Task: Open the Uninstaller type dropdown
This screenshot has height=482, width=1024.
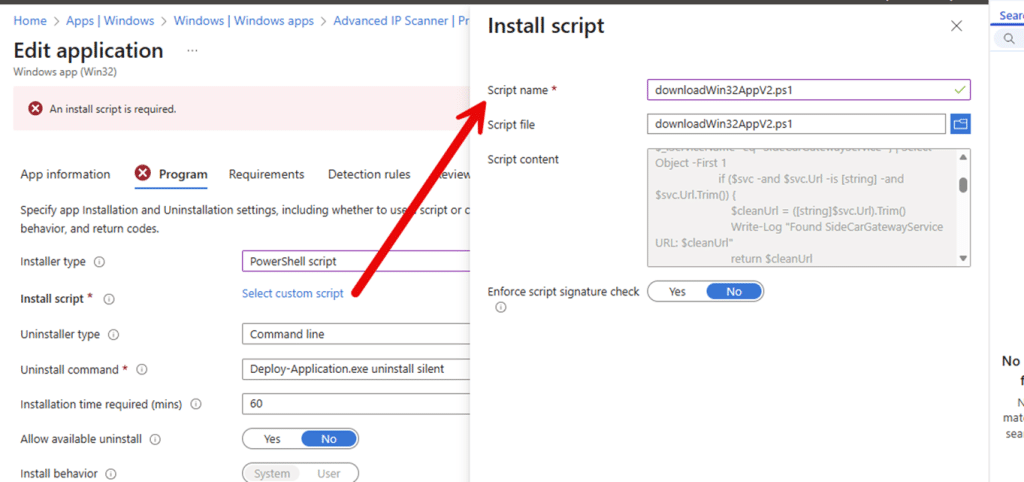Action: click(355, 334)
